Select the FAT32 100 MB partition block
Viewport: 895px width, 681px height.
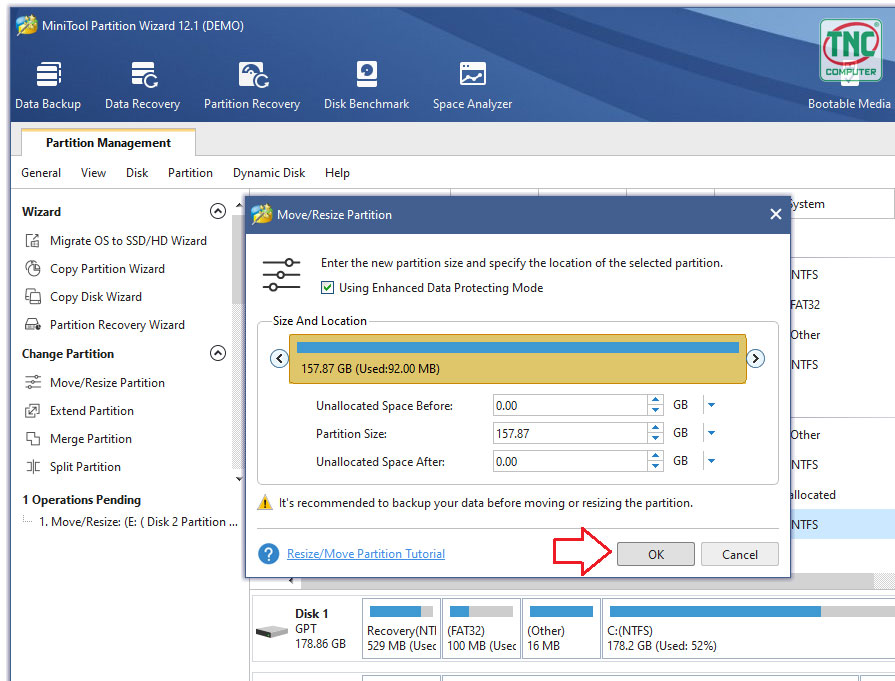tap(481, 628)
